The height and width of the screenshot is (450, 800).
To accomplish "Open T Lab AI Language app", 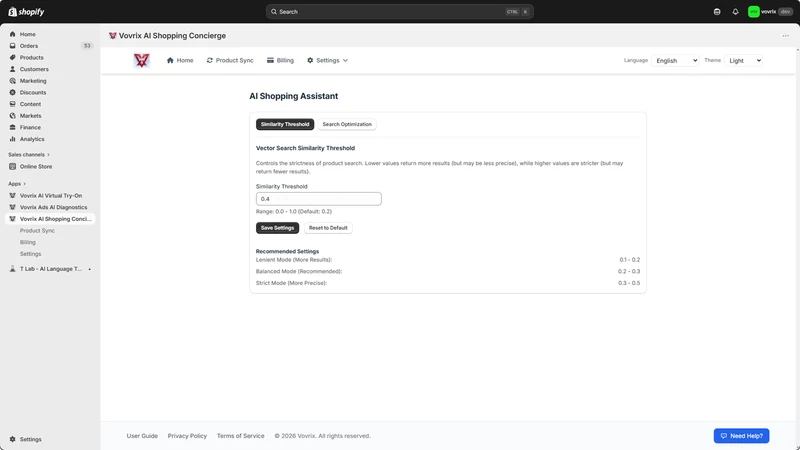I will [50, 269].
